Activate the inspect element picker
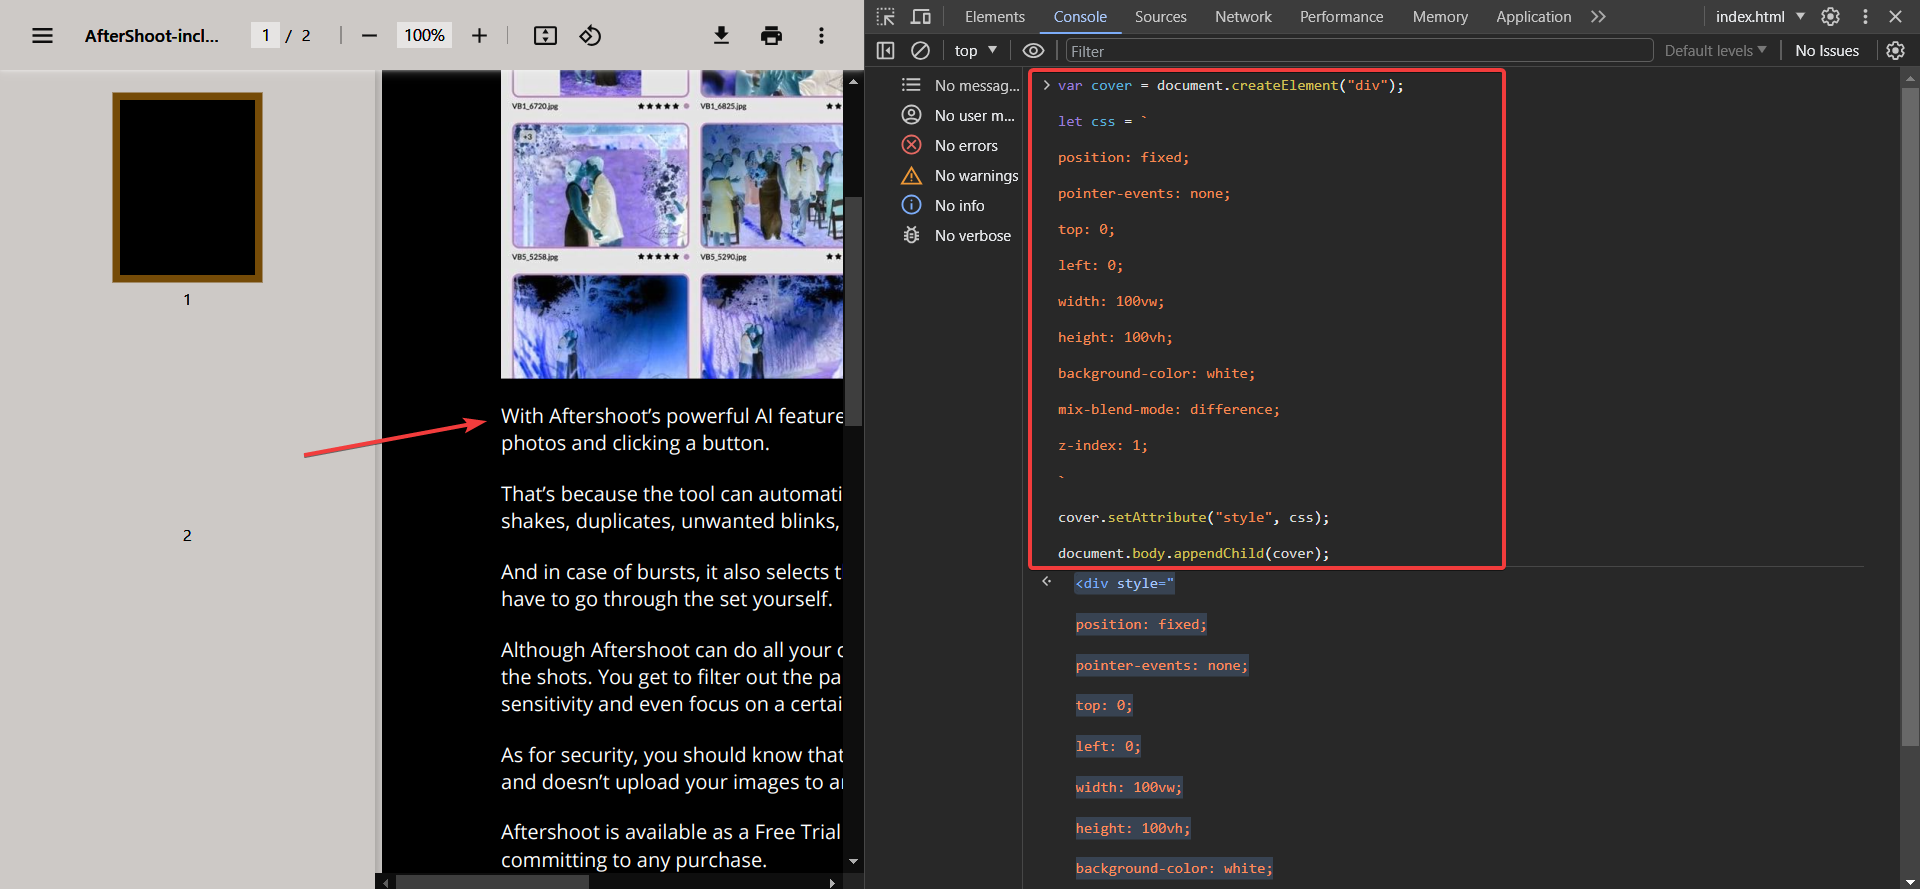Viewport: 1920px width, 889px height. click(x=886, y=17)
